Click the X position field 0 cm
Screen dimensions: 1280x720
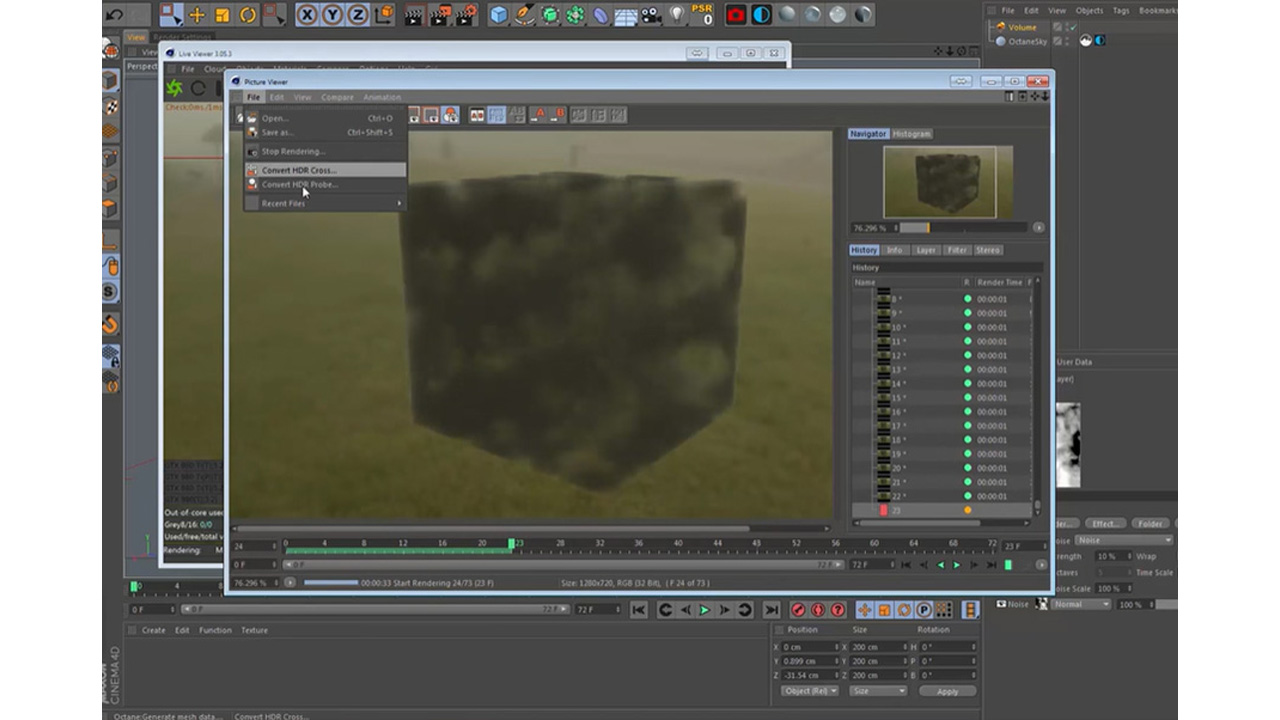point(810,647)
